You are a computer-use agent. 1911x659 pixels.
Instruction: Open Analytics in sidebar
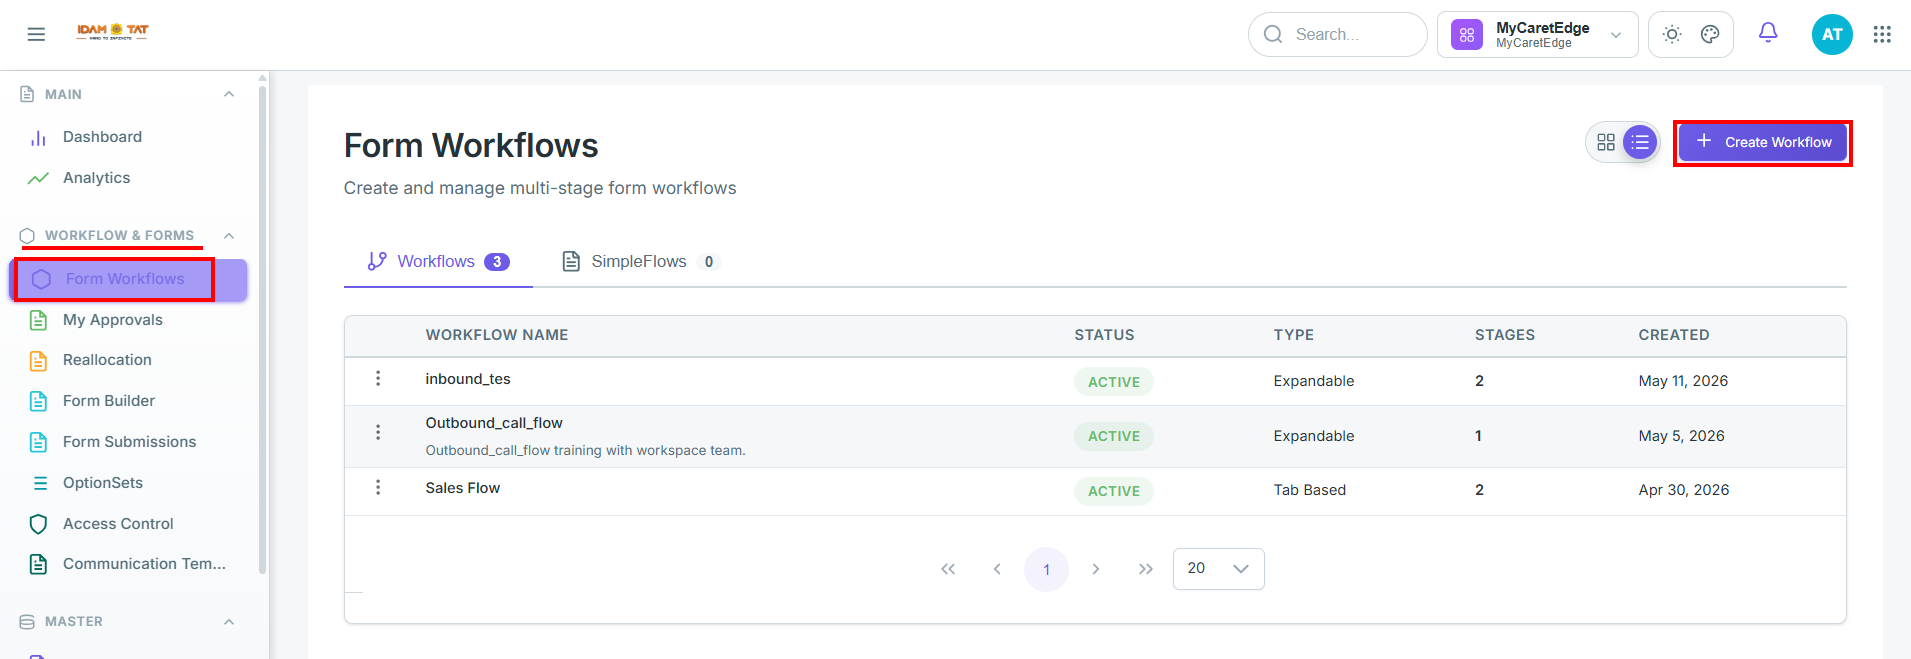(x=97, y=178)
